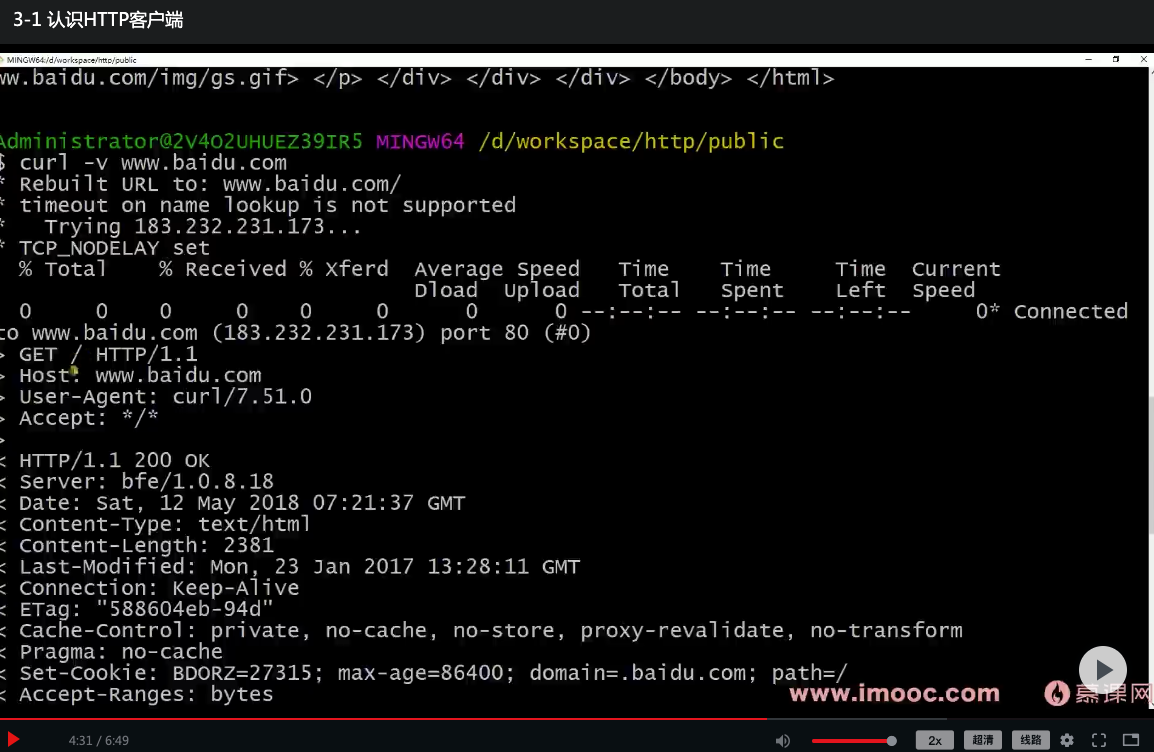Click the play icon in the player bar
Viewport: 1154px width, 752px height.
13,739
